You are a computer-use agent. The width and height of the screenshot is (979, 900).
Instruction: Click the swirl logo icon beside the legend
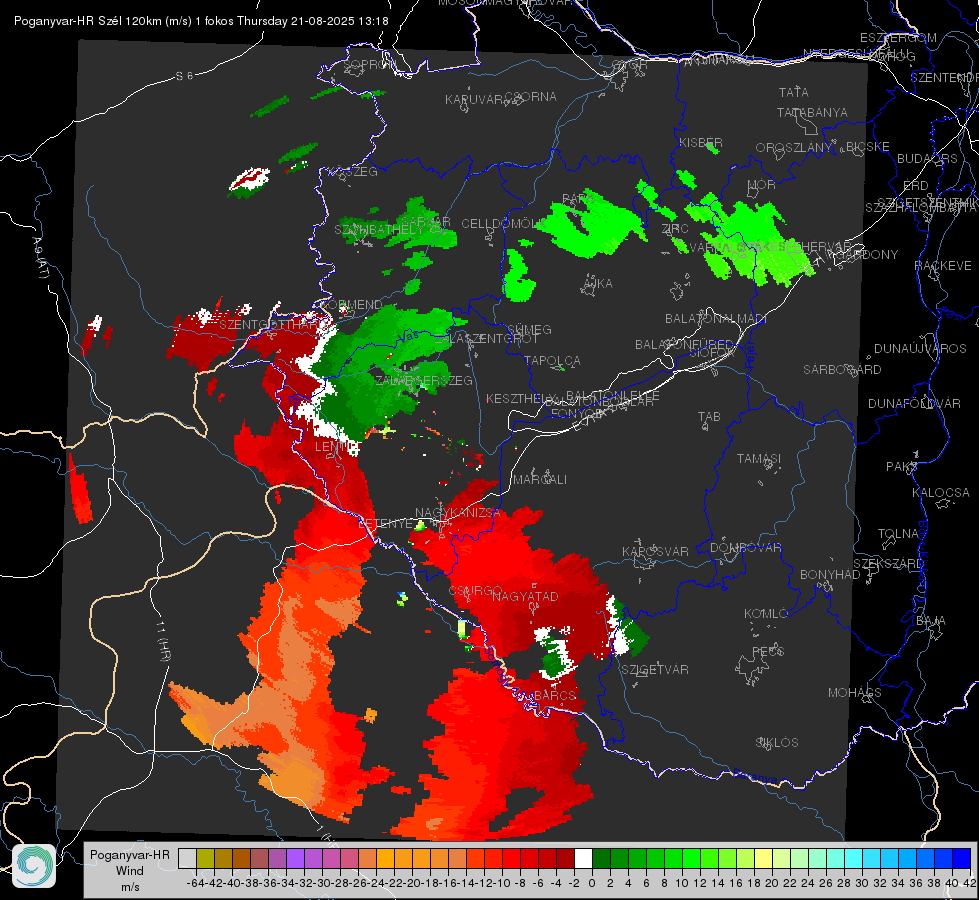point(34,866)
